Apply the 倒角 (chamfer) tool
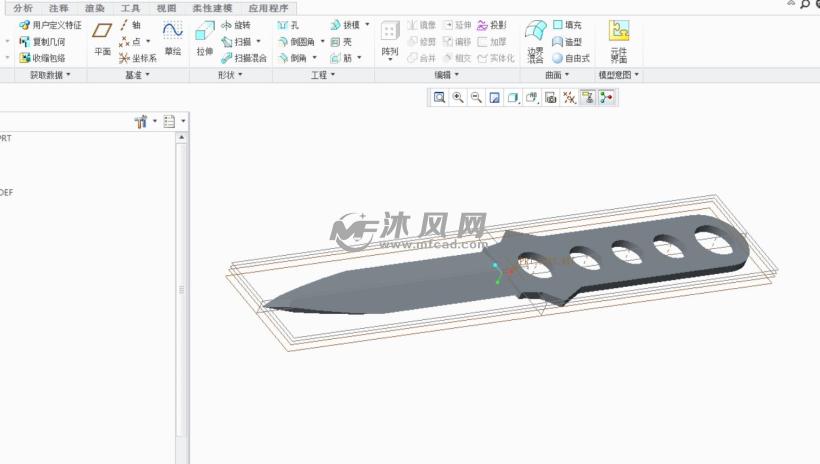820x464 pixels. (x=293, y=58)
